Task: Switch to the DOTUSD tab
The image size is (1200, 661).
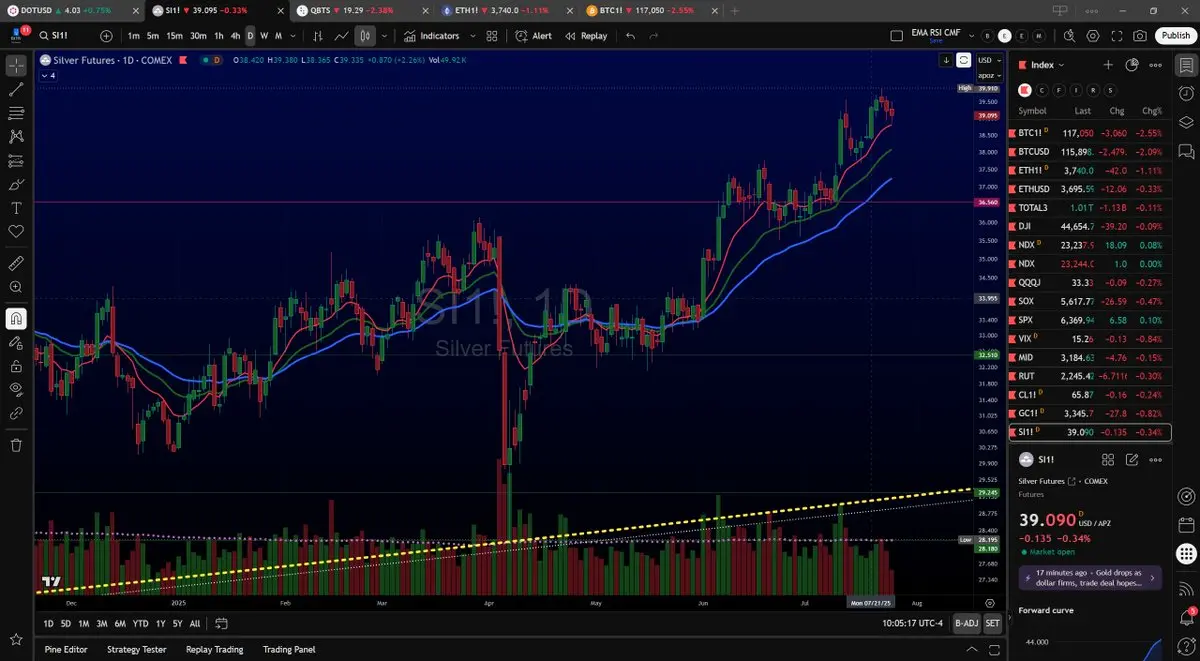Action: coord(74,10)
